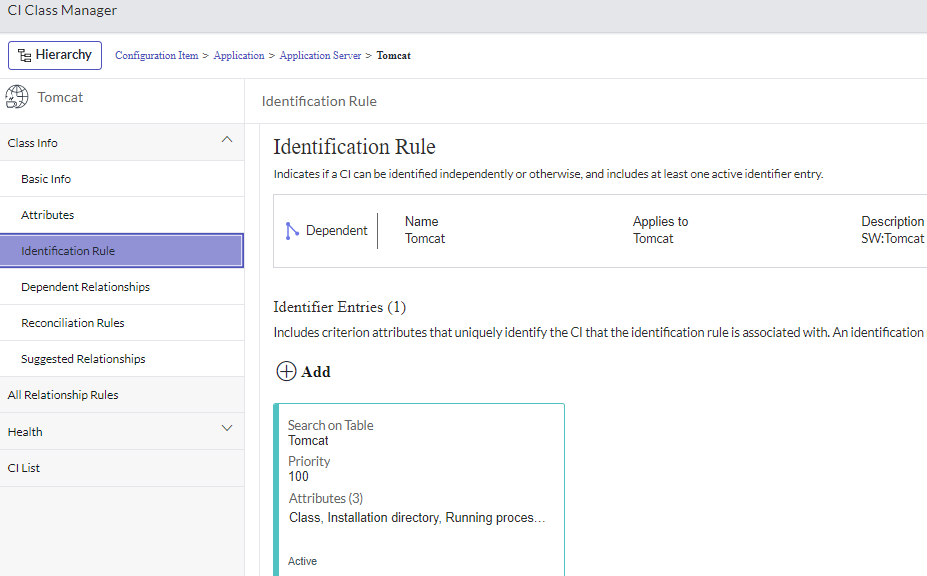Click the plus icon to add identifier entry

[286, 371]
